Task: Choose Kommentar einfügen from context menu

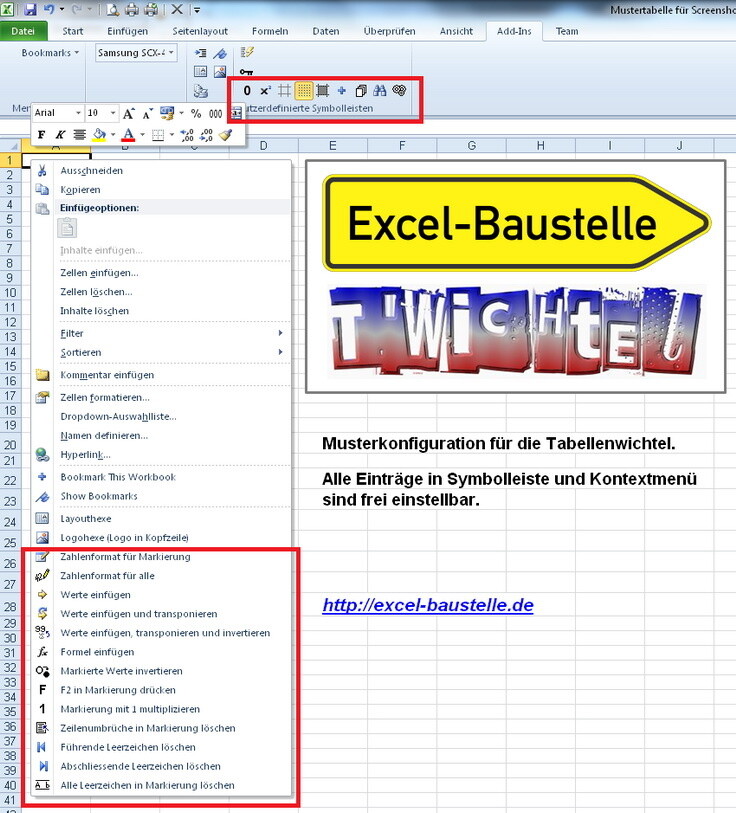Action: (161, 375)
